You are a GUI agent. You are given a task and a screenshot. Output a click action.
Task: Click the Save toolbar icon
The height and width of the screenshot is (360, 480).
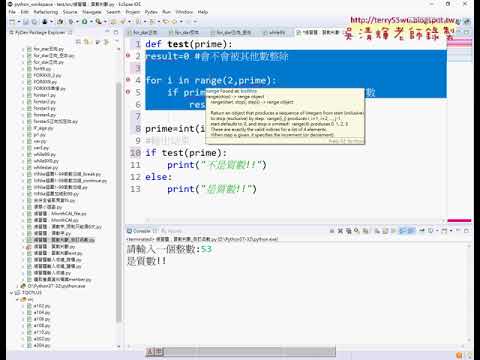(27, 22)
